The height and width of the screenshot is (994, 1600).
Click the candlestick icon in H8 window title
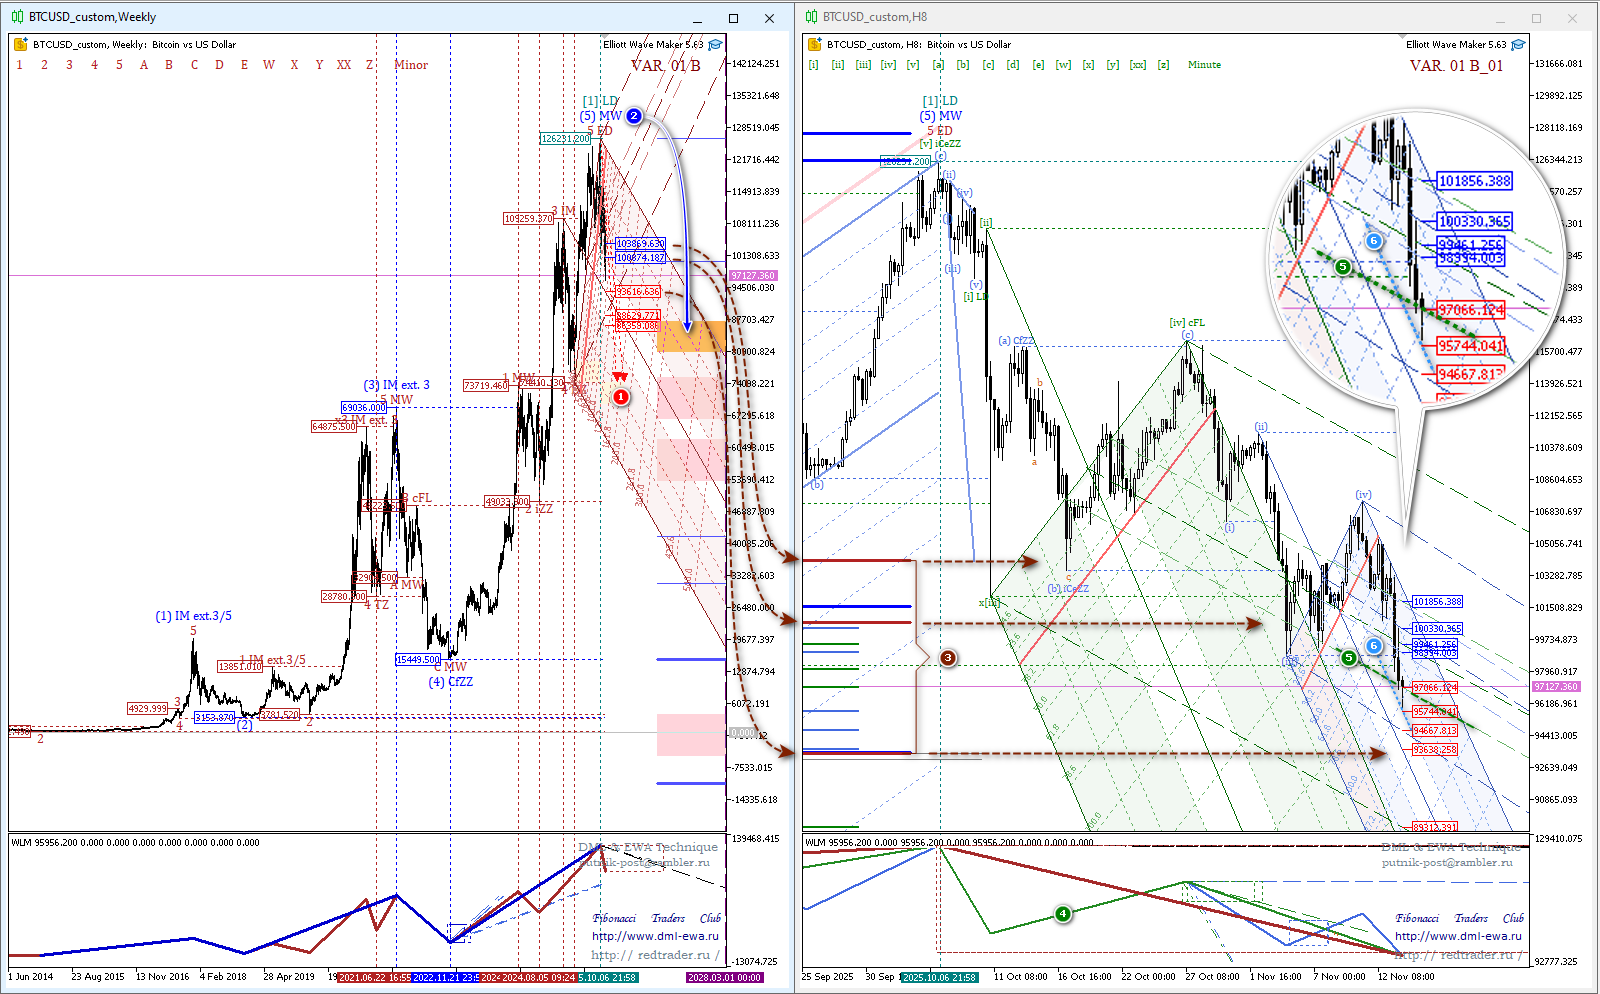coord(811,17)
